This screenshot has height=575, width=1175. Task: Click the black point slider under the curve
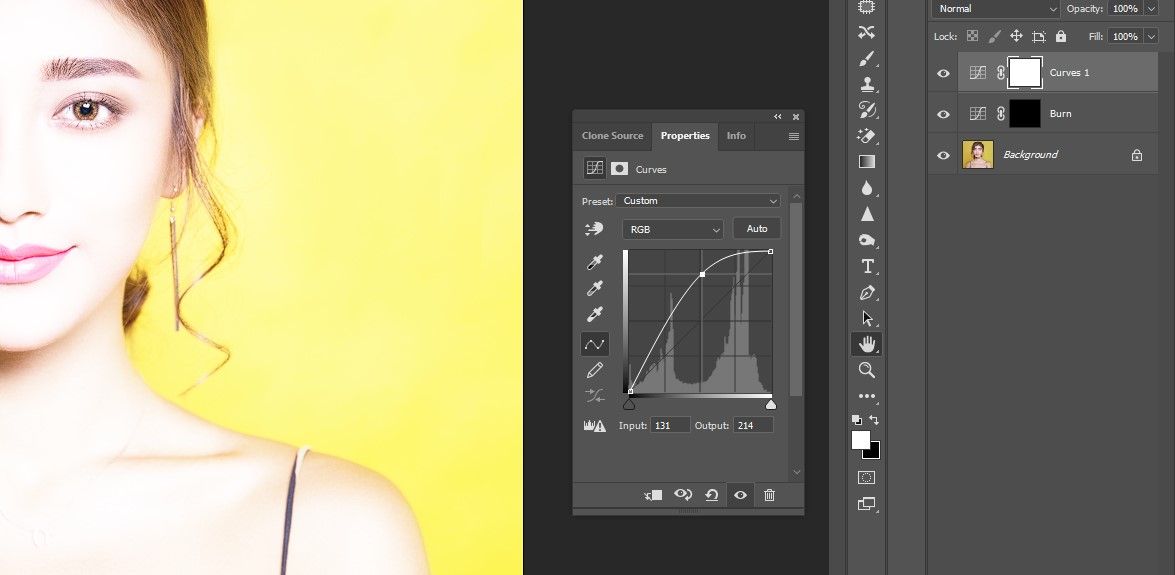click(x=629, y=404)
